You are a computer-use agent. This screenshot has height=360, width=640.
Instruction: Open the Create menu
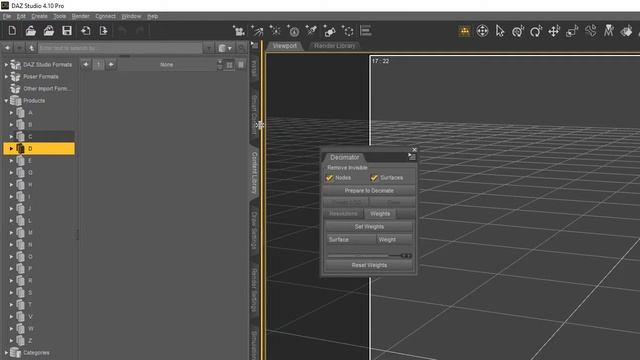[39, 16]
